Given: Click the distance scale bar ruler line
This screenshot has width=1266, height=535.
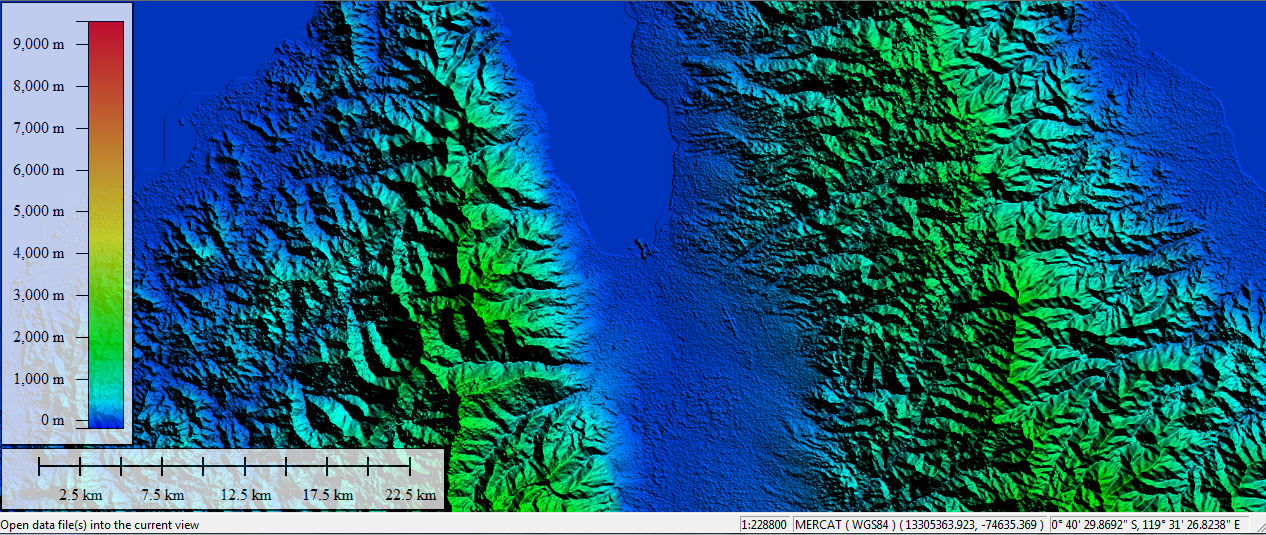Looking at the screenshot, I should pyautogui.click(x=224, y=465).
